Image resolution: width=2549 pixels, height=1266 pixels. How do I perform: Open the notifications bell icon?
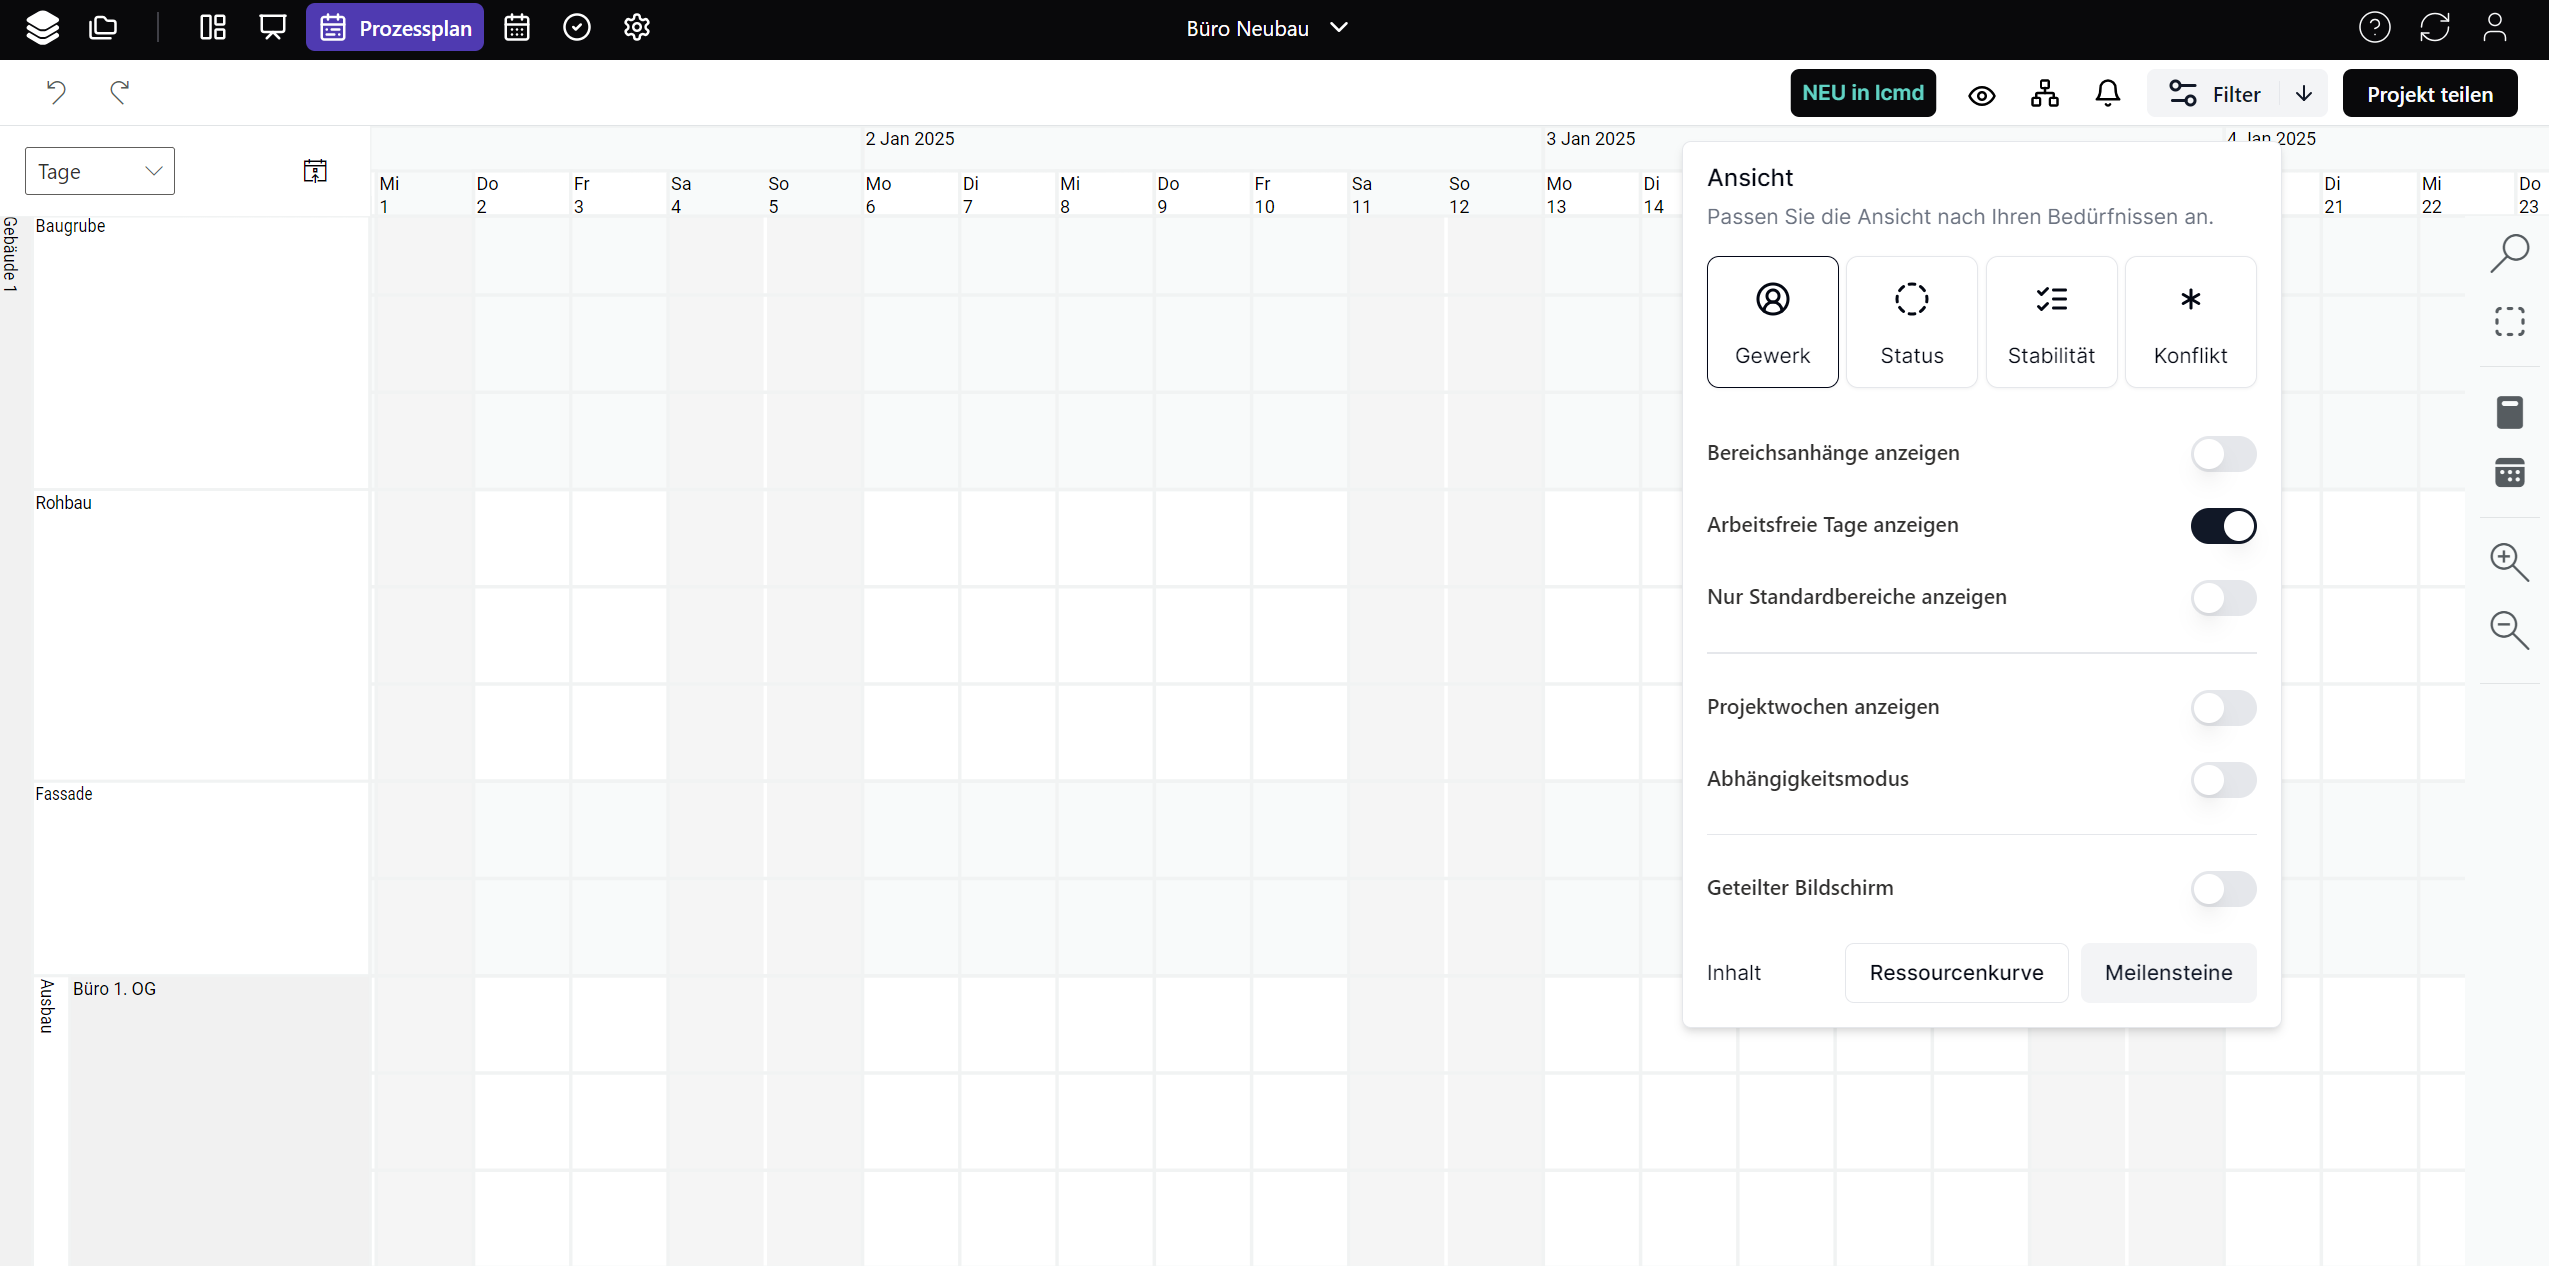pyautogui.click(x=2107, y=94)
